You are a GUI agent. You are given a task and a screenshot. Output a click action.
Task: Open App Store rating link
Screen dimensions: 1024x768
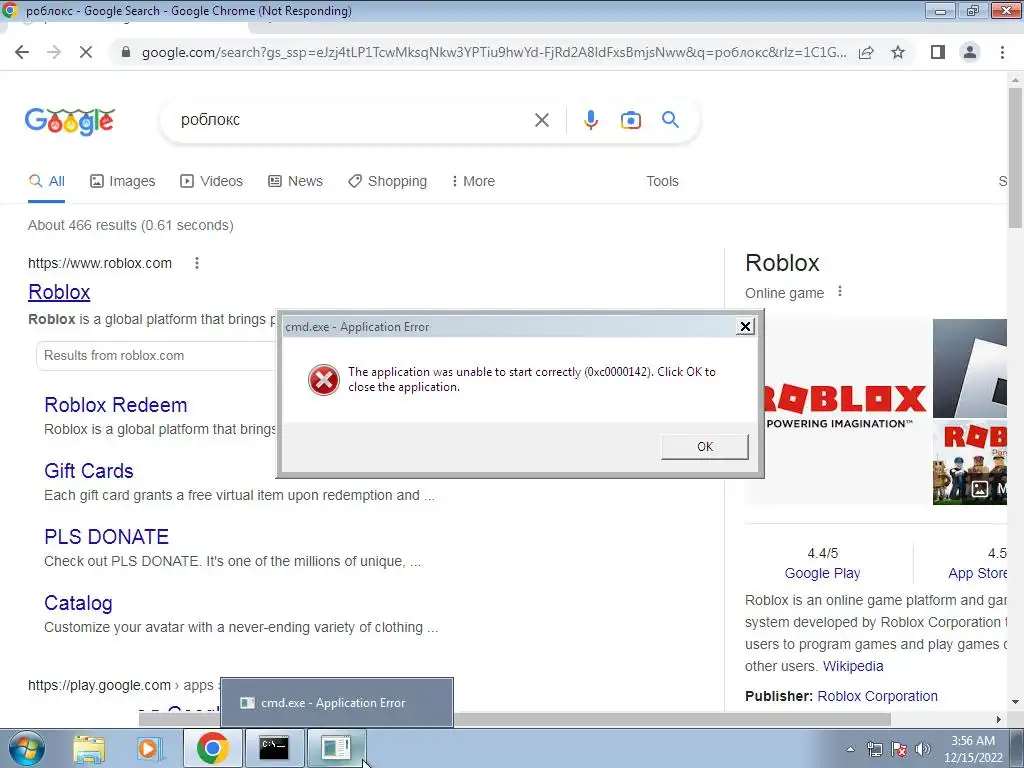(978, 573)
